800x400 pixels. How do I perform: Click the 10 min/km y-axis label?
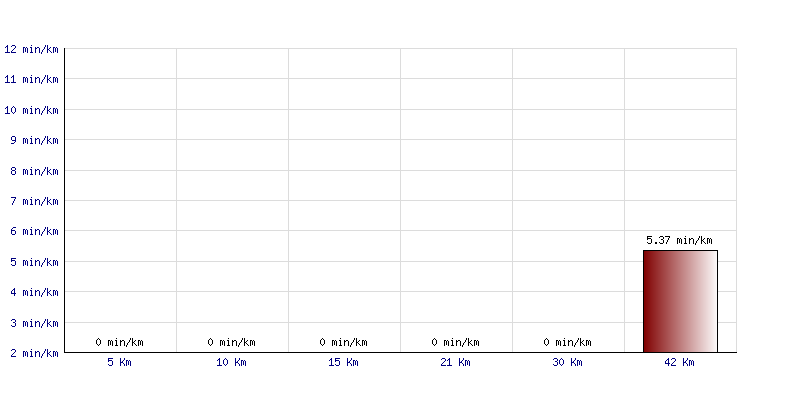coord(31,110)
